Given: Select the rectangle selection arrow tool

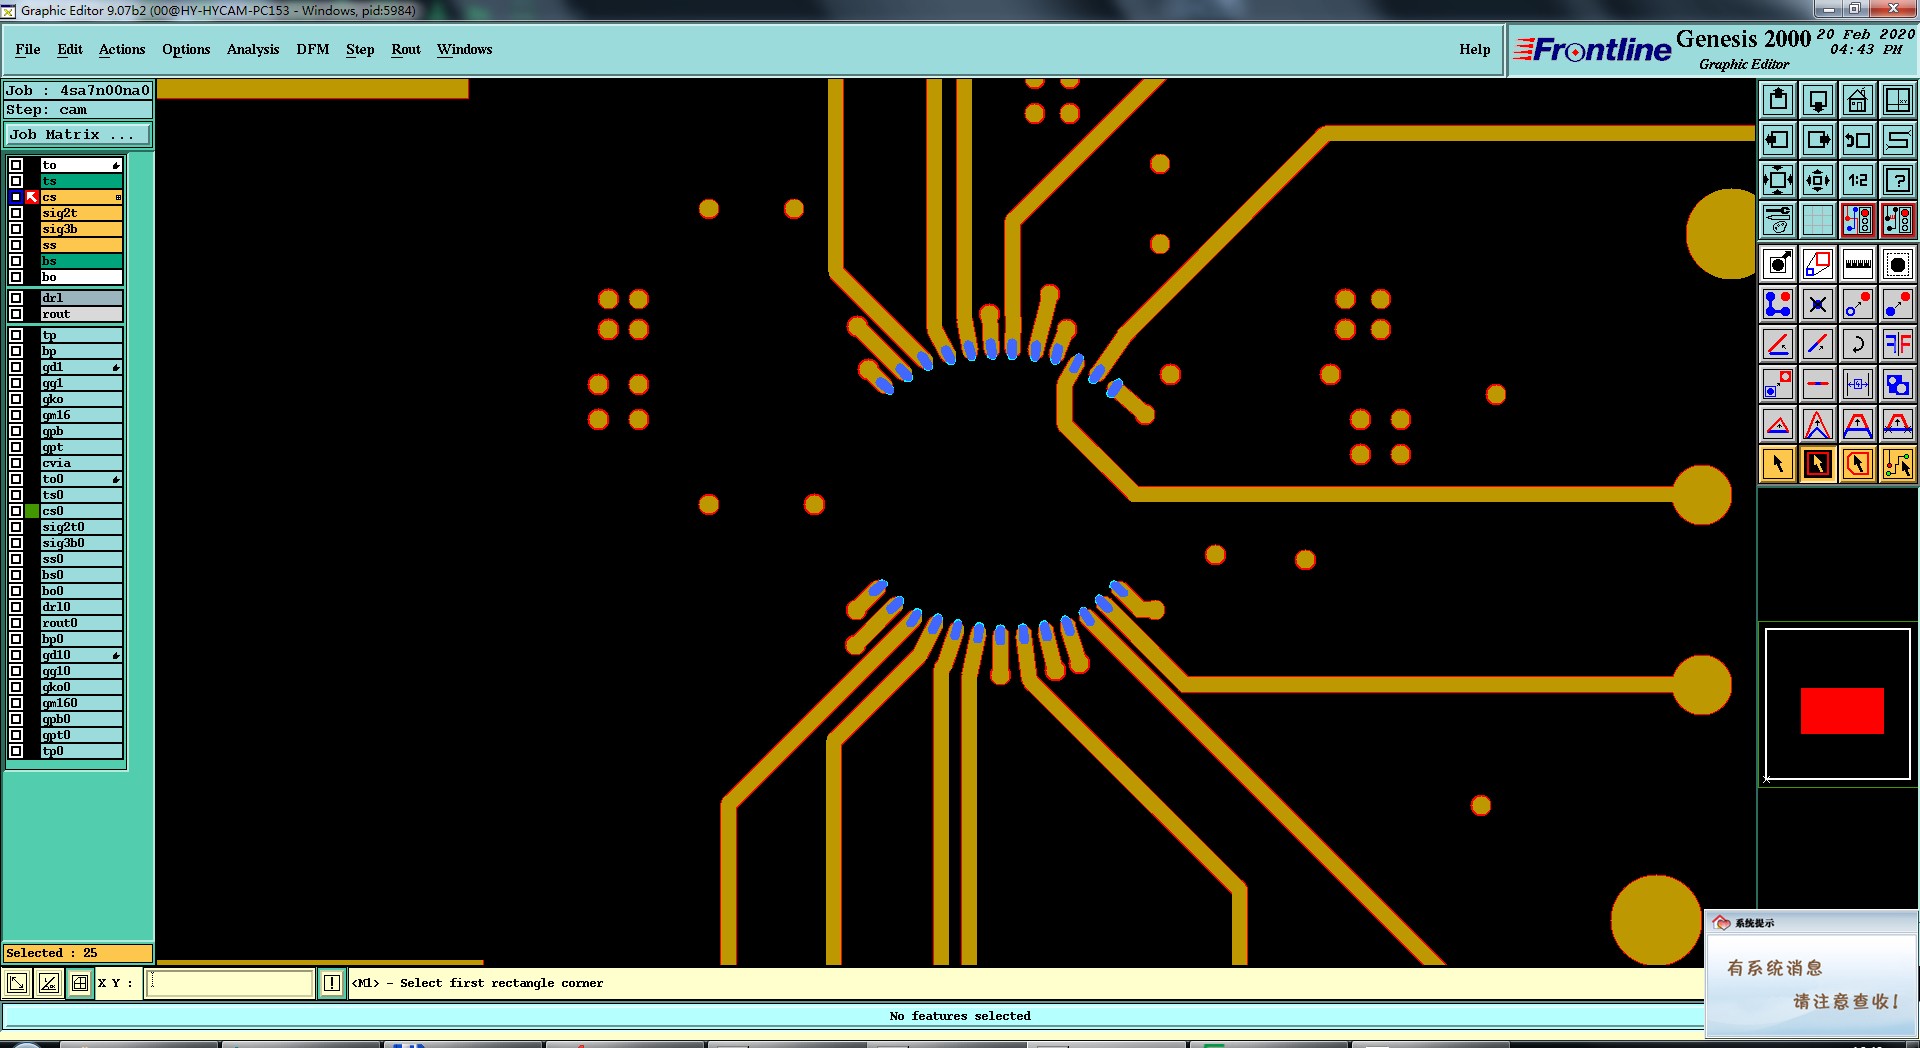Looking at the screenshot, I should 1818,464.
